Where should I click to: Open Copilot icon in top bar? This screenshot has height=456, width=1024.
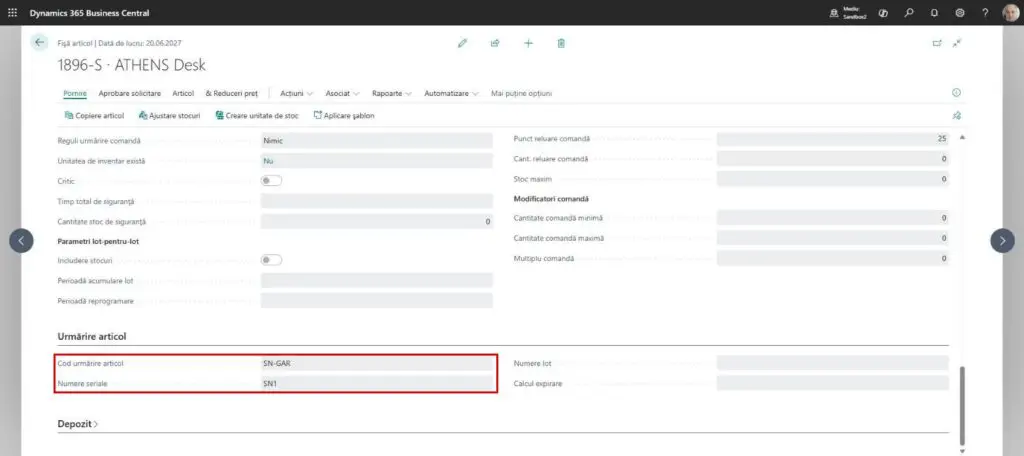(x=884, y=12)
